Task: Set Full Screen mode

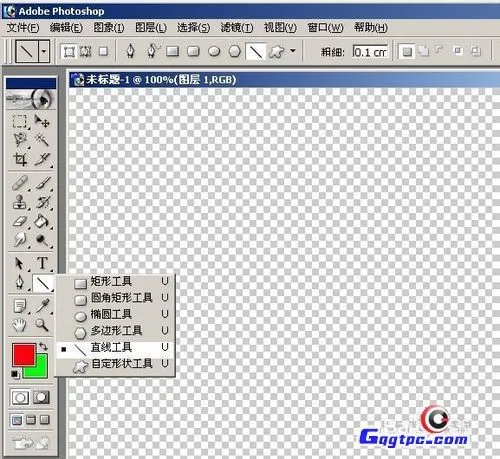Action: coord(45,420)
